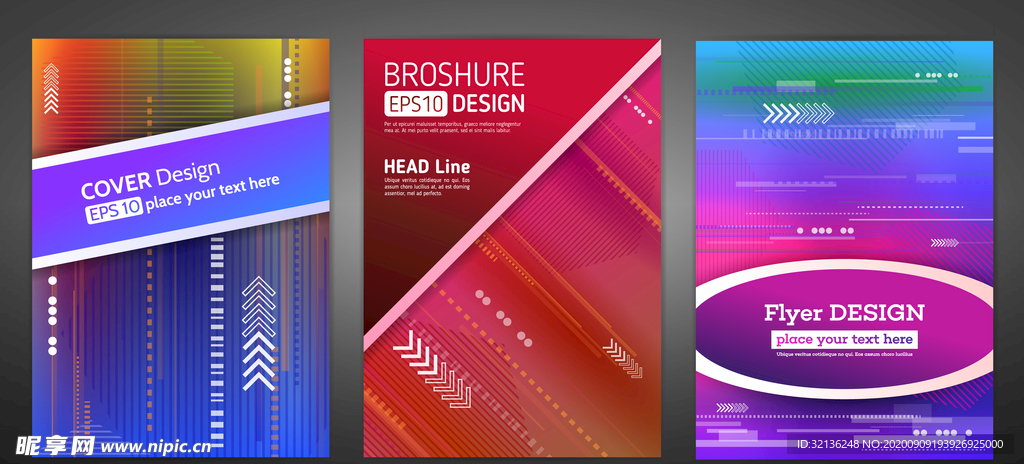Screen dimensions: 1024x464
Task: Click the small upward chevrons on the cover's top-left
Action: (x=51, y=88)
